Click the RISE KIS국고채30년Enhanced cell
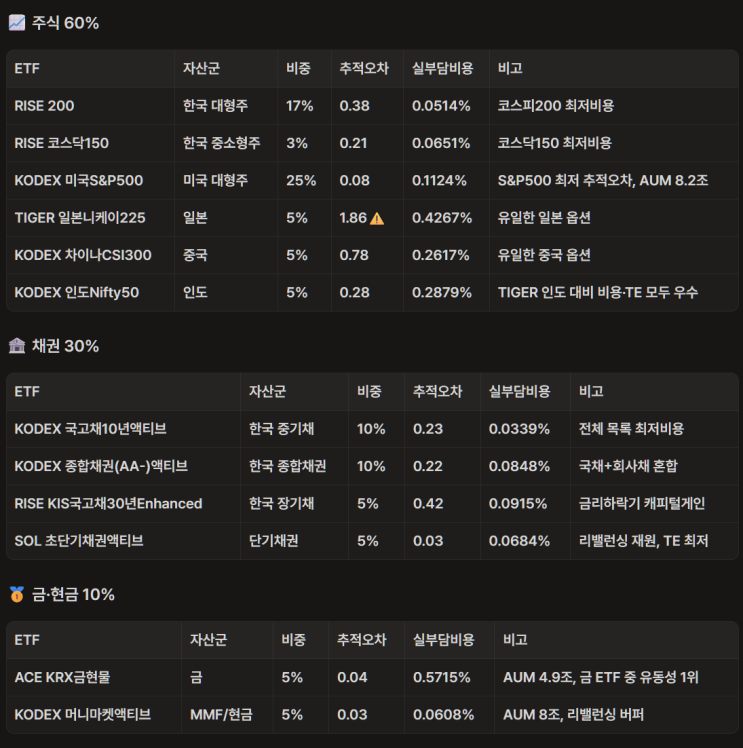 coord(108,503)
